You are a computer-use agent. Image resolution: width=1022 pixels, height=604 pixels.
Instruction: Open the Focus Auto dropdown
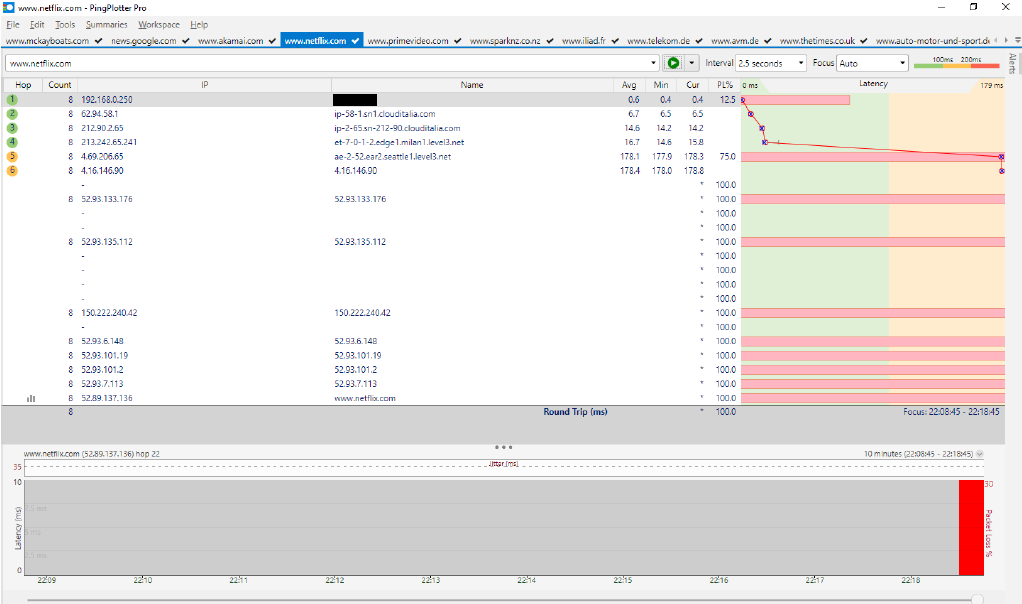(873, 63)
